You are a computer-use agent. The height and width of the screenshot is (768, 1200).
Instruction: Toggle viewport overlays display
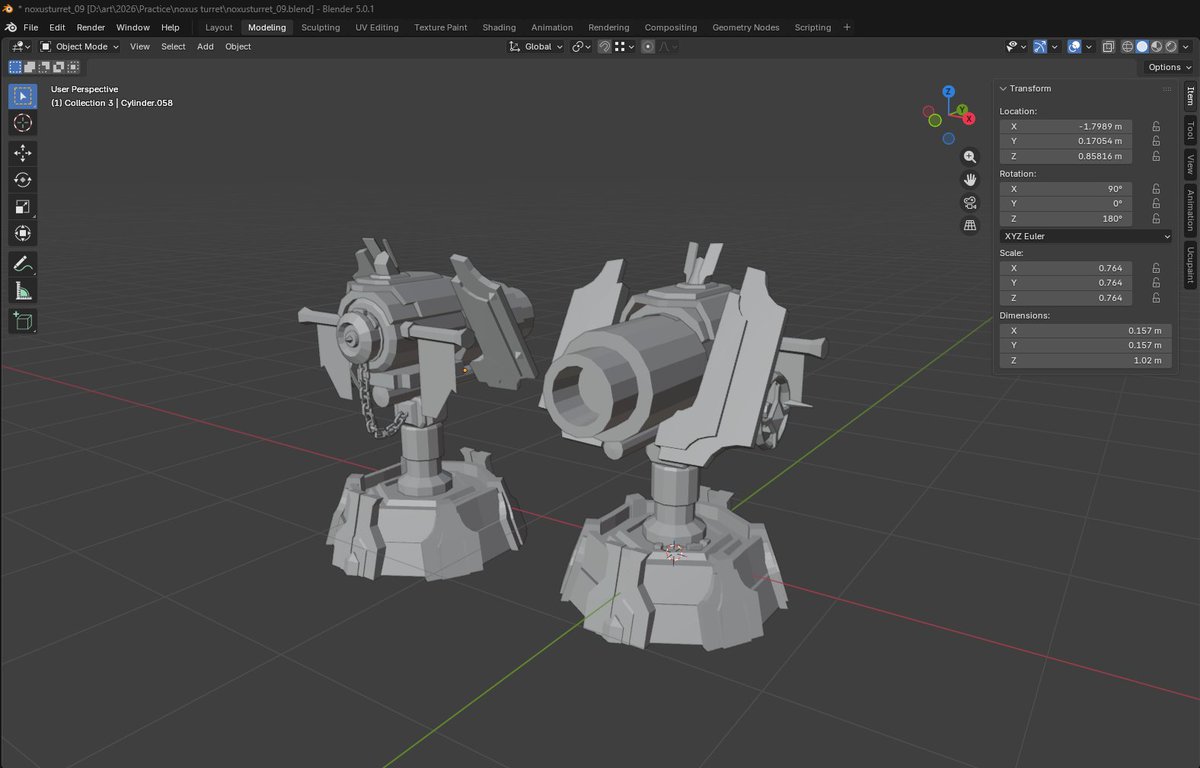pyautogui.click(x=1074, y=46)
